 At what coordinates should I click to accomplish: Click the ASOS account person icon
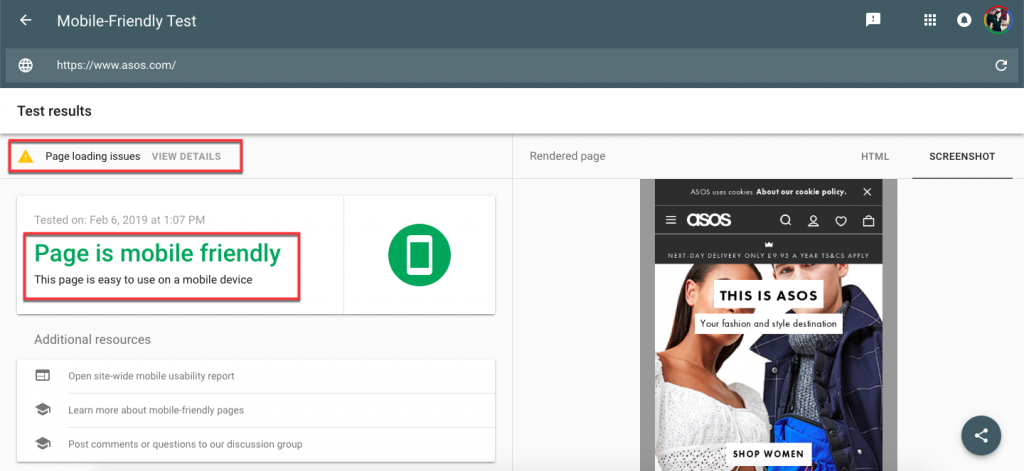pos(813,221)
